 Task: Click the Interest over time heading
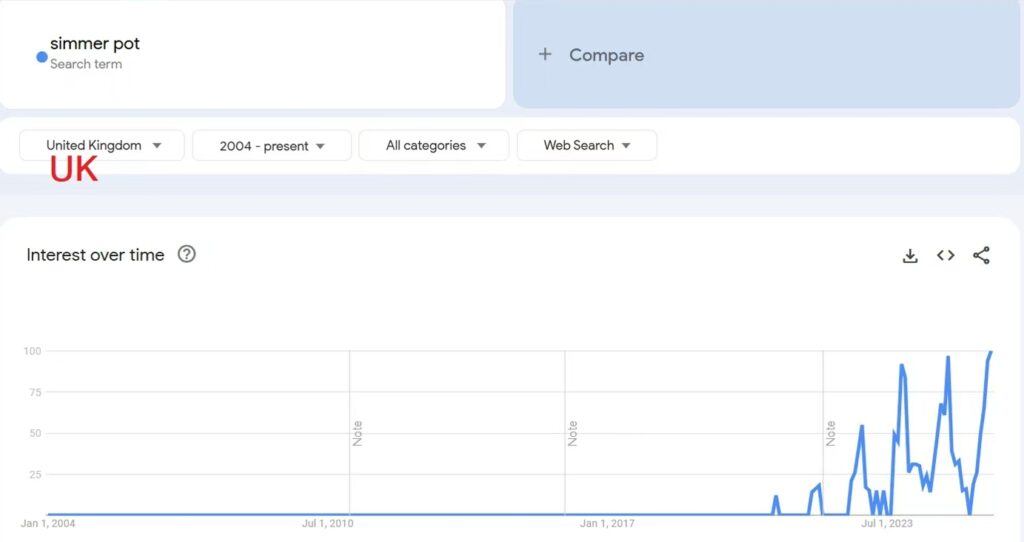95,255
